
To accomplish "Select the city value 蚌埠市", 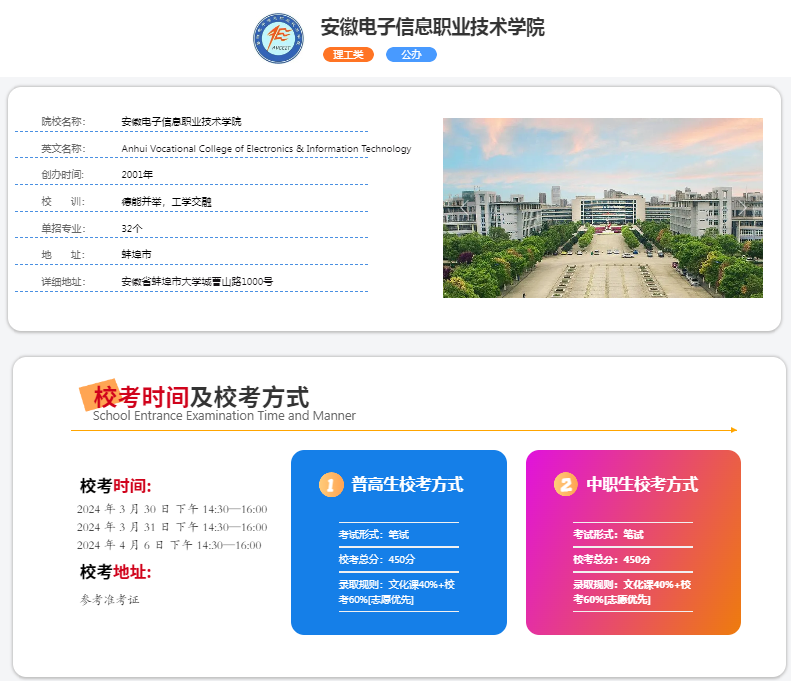I will pos(136,255).
